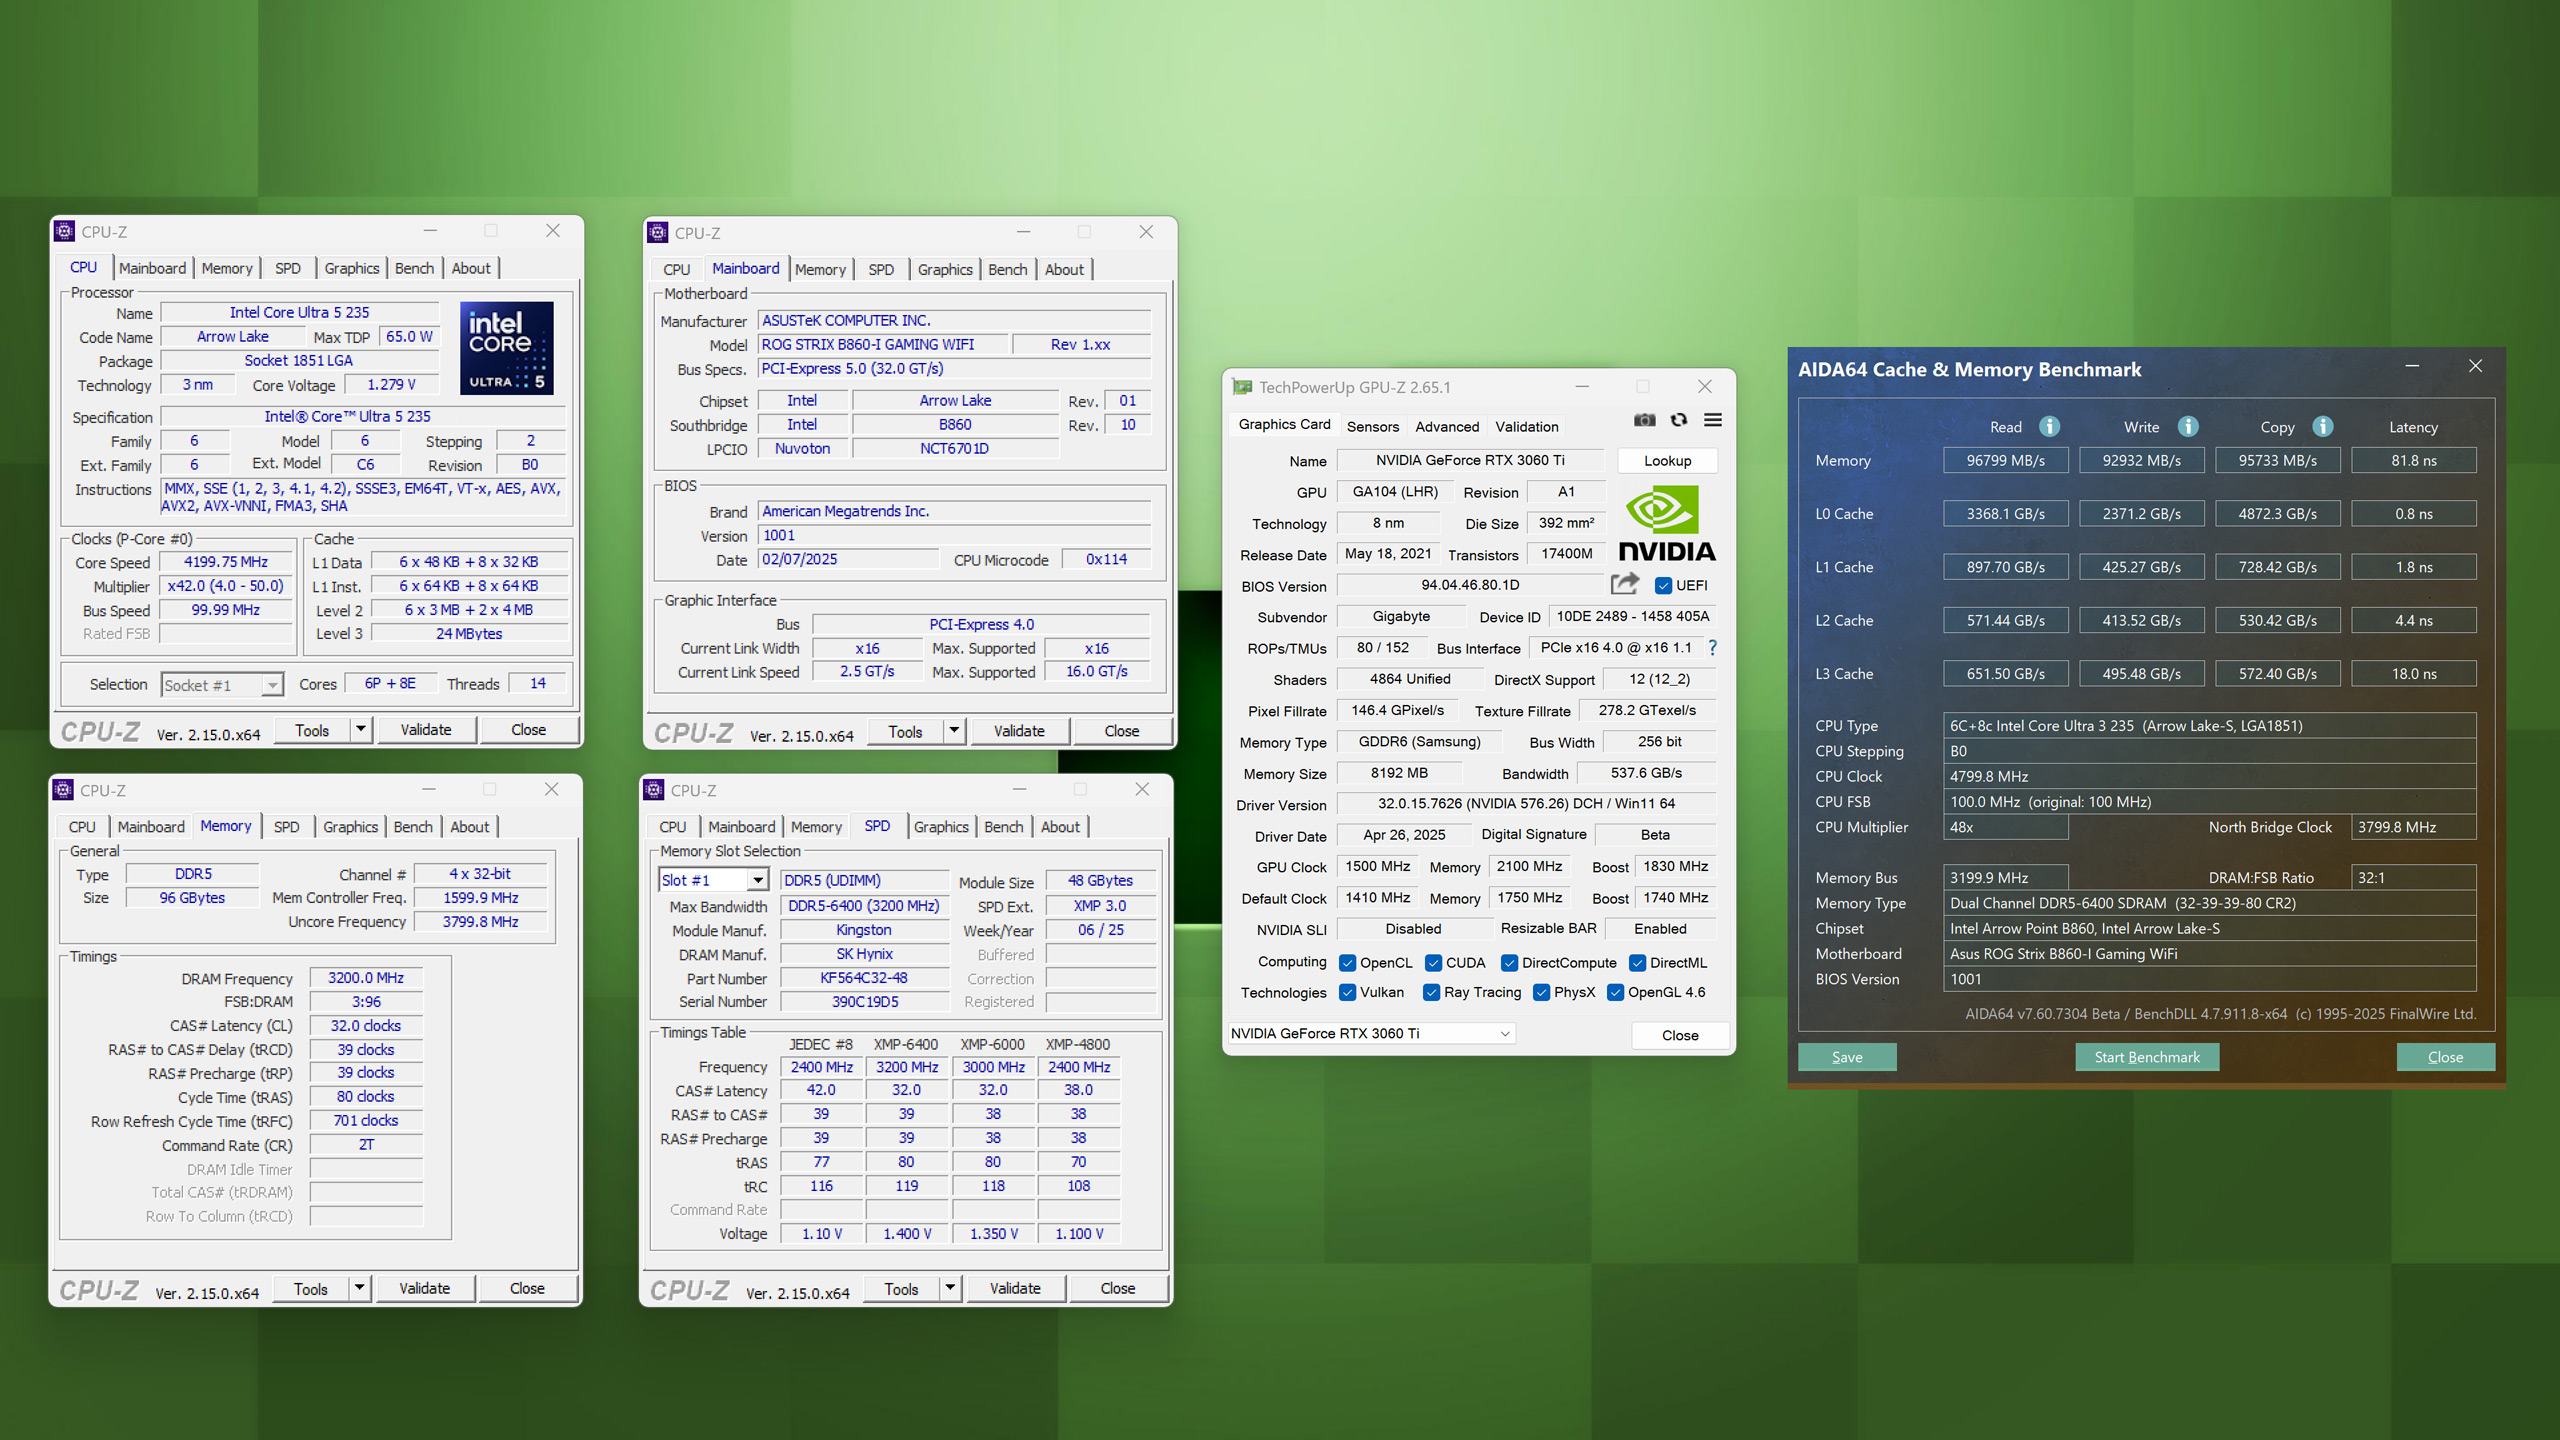Click Close button in AIDA64 benchmark window
The height and width of the screenshot is (1440, 2560).
click(2445, 1057)
